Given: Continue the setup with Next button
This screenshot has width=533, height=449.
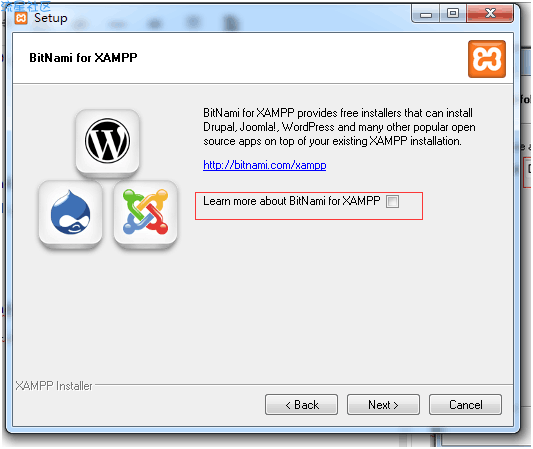Looking at the screenshot, I should coord(383,404).
